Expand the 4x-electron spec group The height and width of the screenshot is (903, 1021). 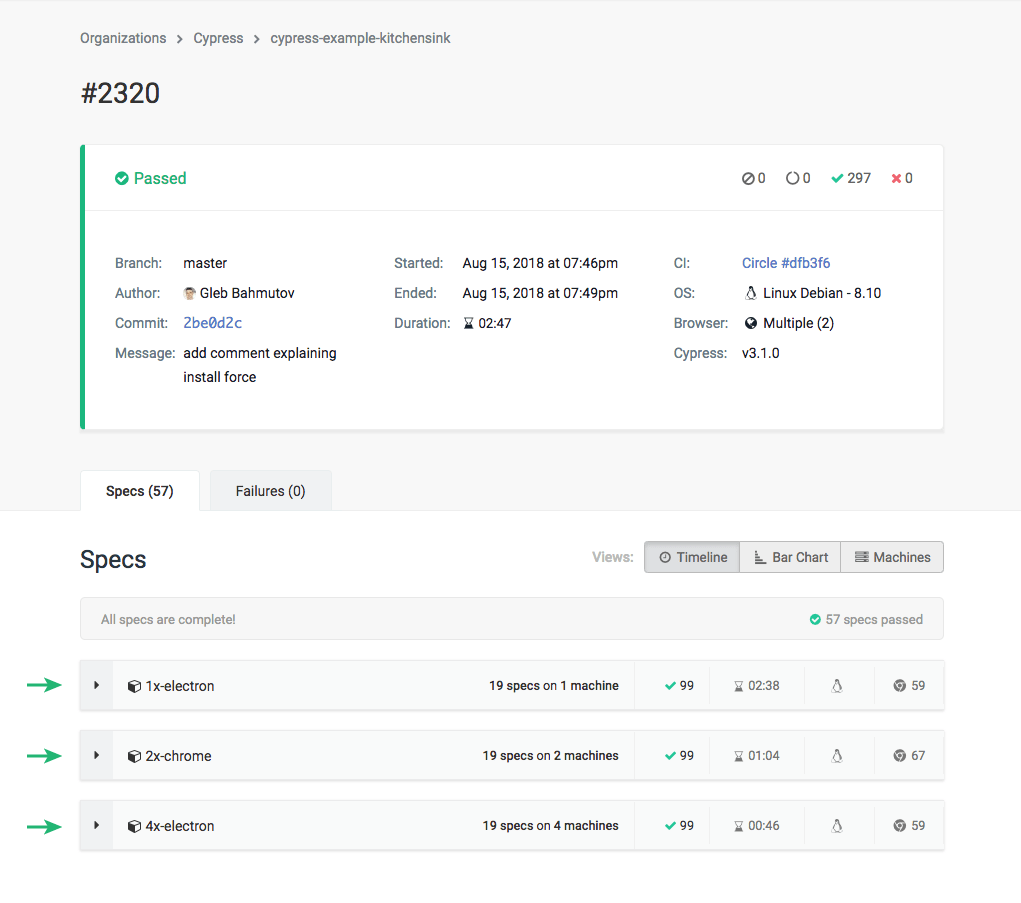(x=96, y=825)
